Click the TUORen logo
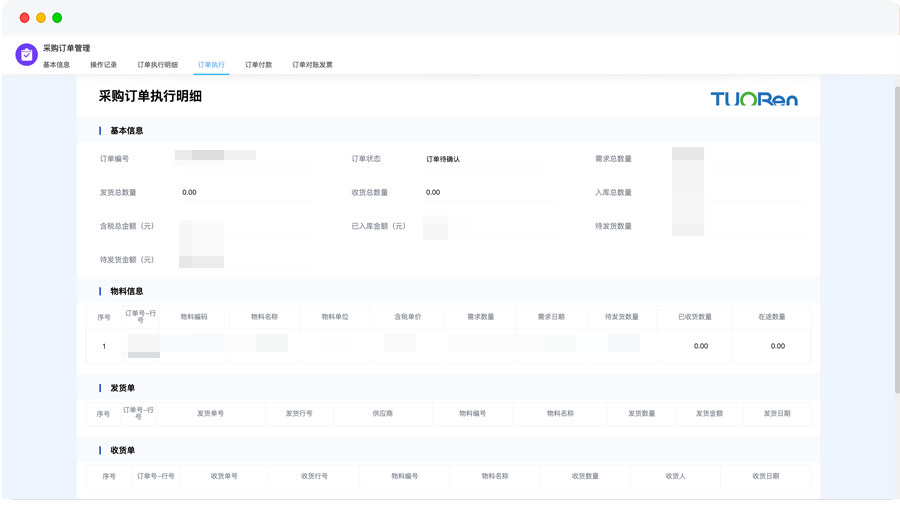This screenshot has height=515, width=900. point(754,99)
